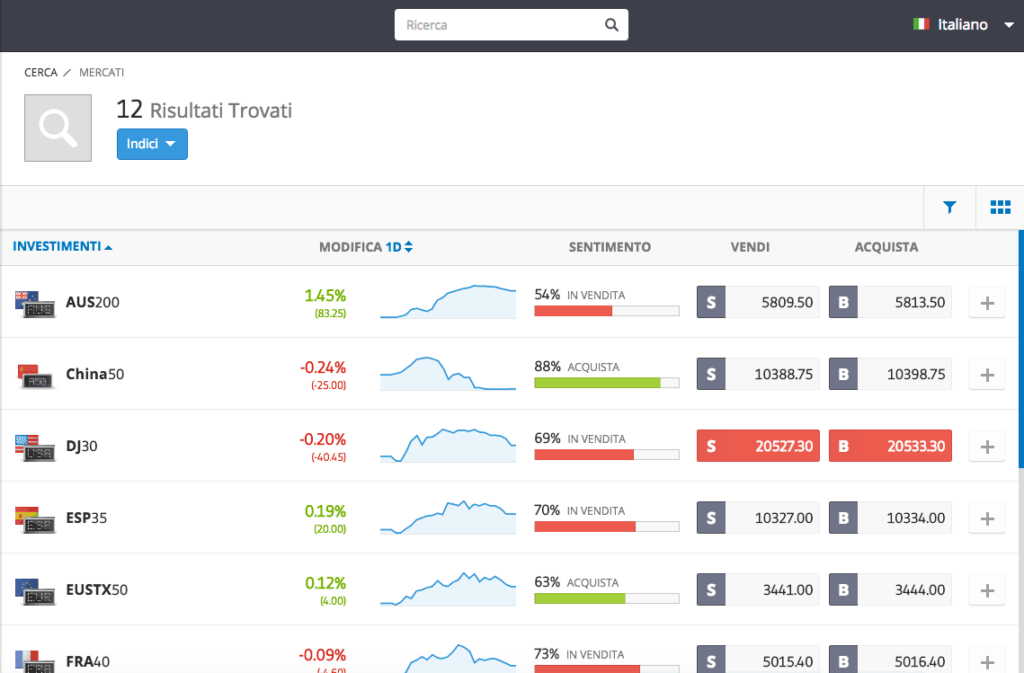Screen dimensions: 1024x673
Task: Sell EUSTX50 at 3441.00
Action: pos(758,589)
